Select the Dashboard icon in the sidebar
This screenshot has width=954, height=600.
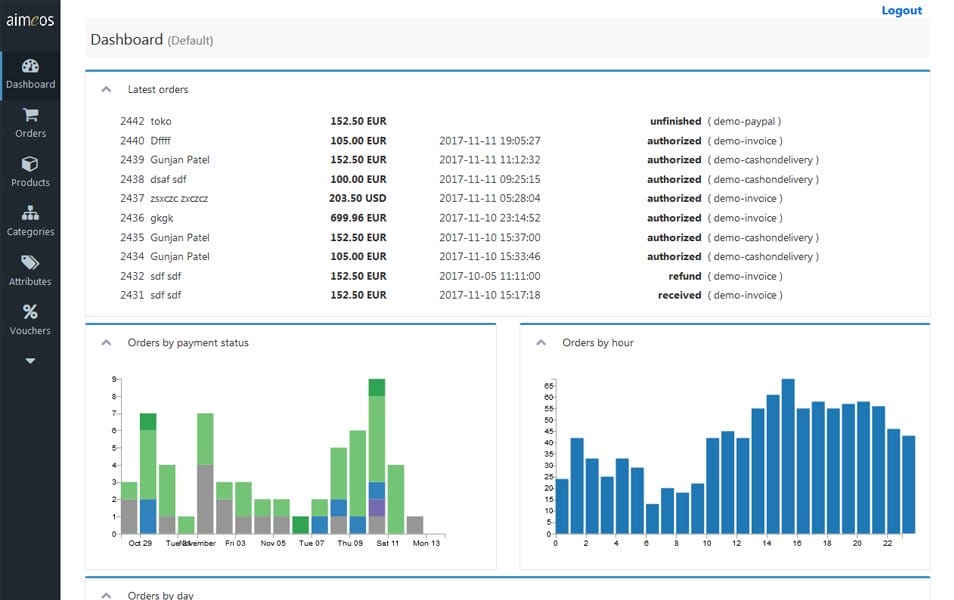[30, 68]
